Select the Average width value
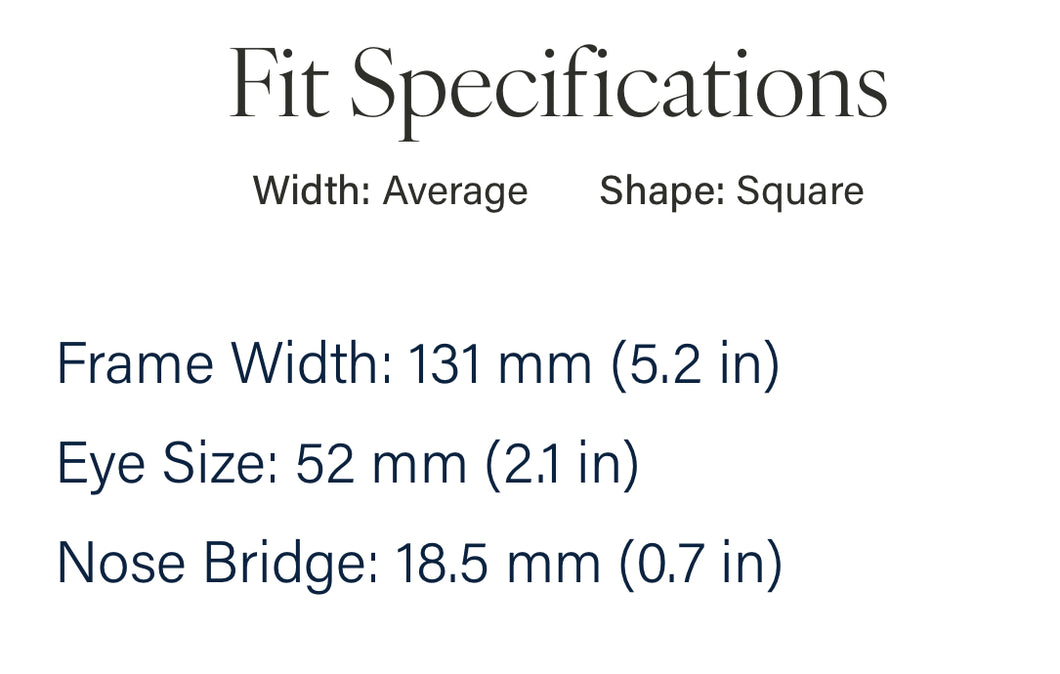This screenshot has height=674, width=1060. 455,191
